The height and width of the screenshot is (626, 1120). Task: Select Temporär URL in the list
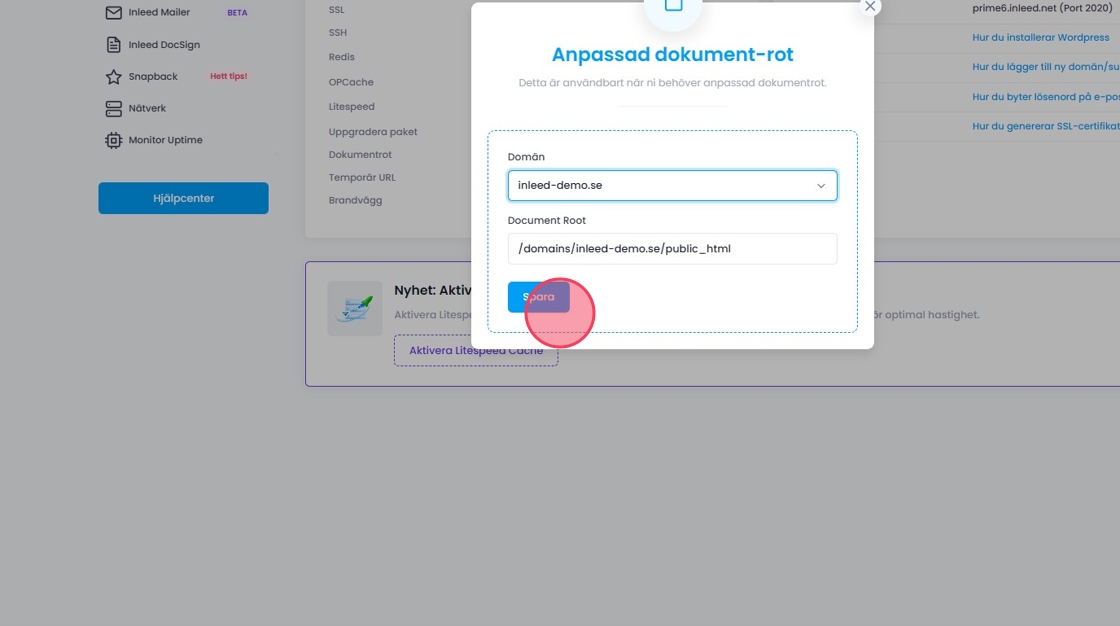(362, 177)
